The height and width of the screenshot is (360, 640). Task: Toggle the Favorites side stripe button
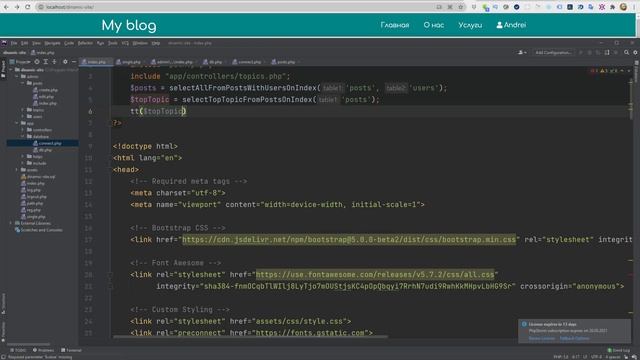click(3, 331)
